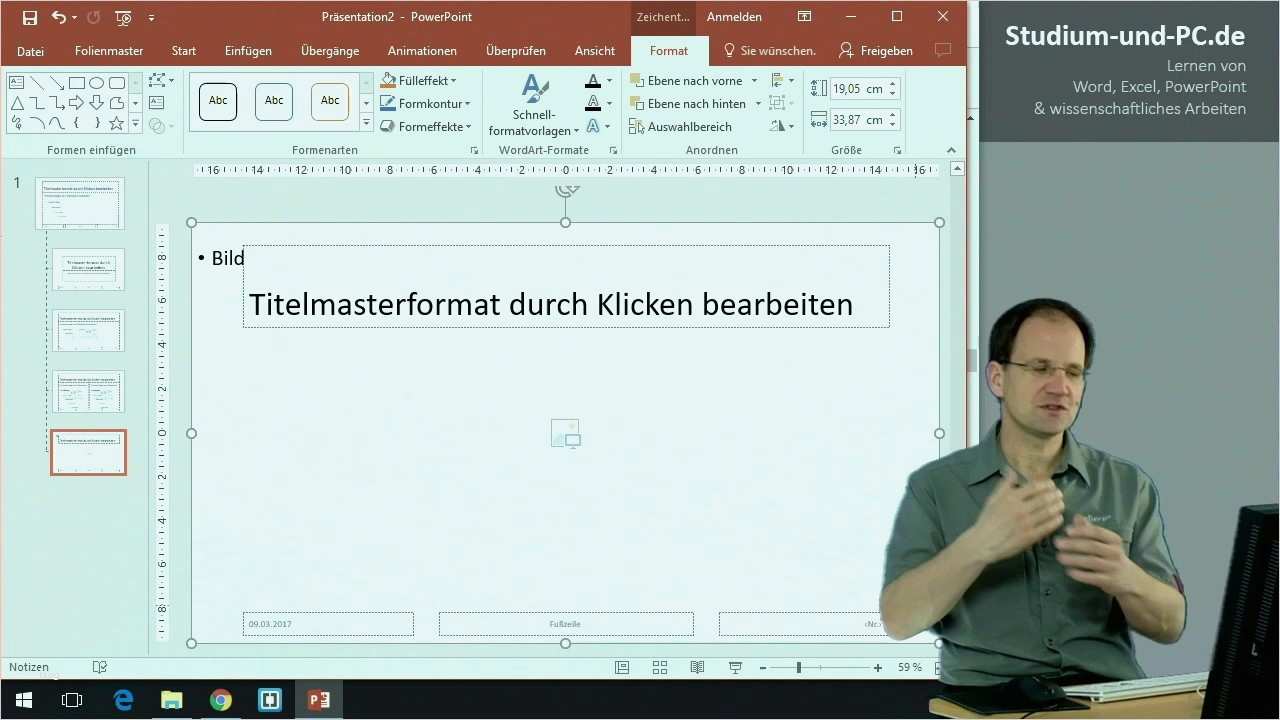Select the star shape tool
The height and width of the screenshot is (720, 1280).
tap(116, 123)
